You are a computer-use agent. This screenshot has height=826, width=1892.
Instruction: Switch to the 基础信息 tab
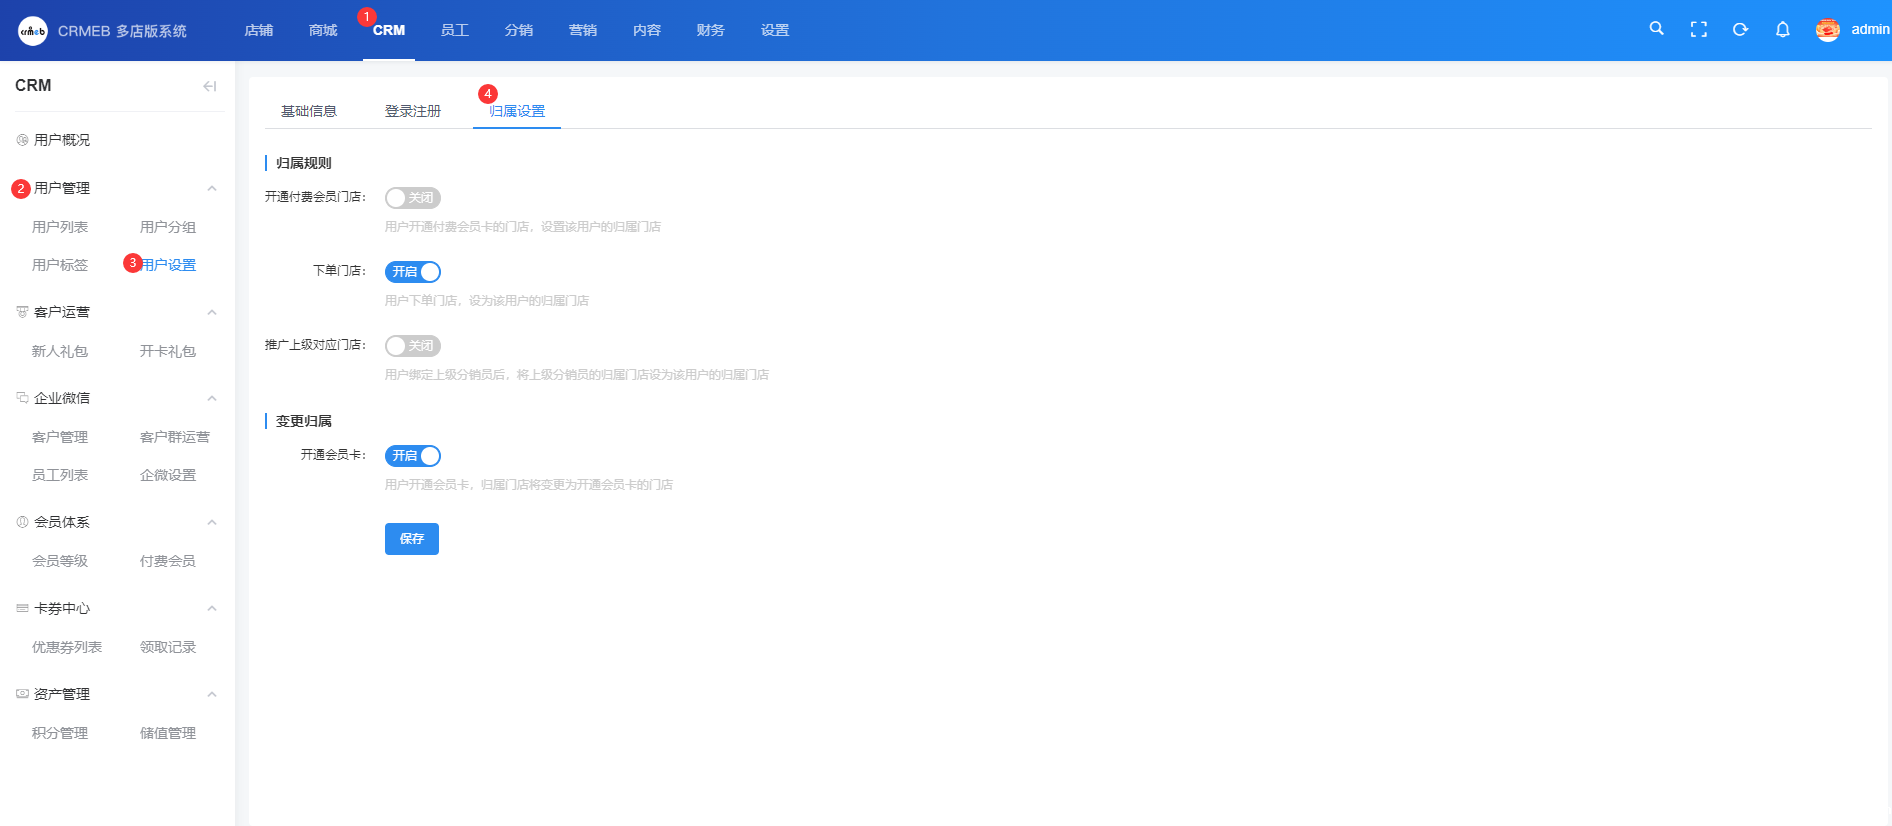point(308,111)
